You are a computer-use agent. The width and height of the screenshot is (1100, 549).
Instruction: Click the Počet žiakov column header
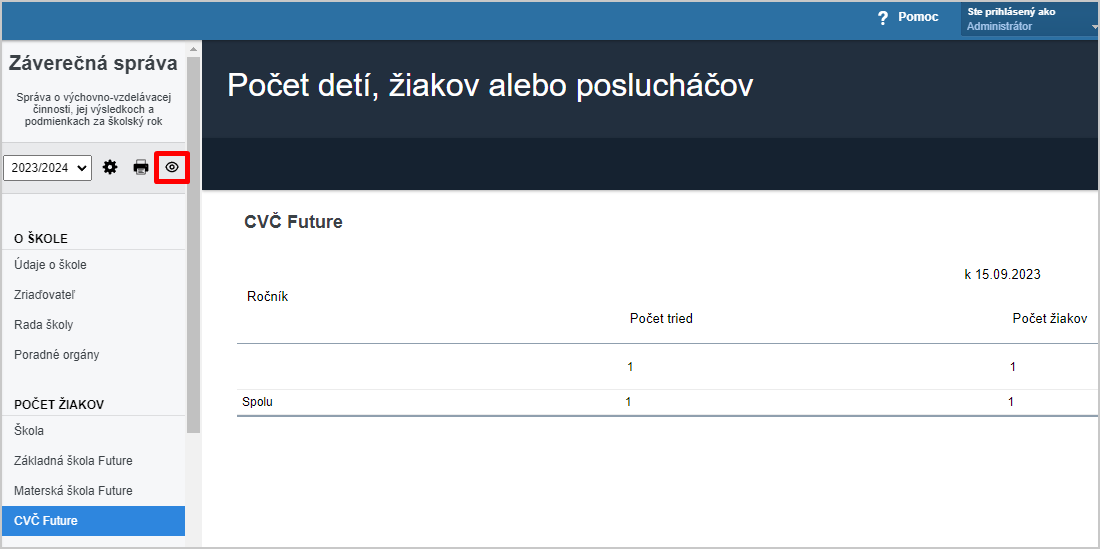[x=1049, y=318]
